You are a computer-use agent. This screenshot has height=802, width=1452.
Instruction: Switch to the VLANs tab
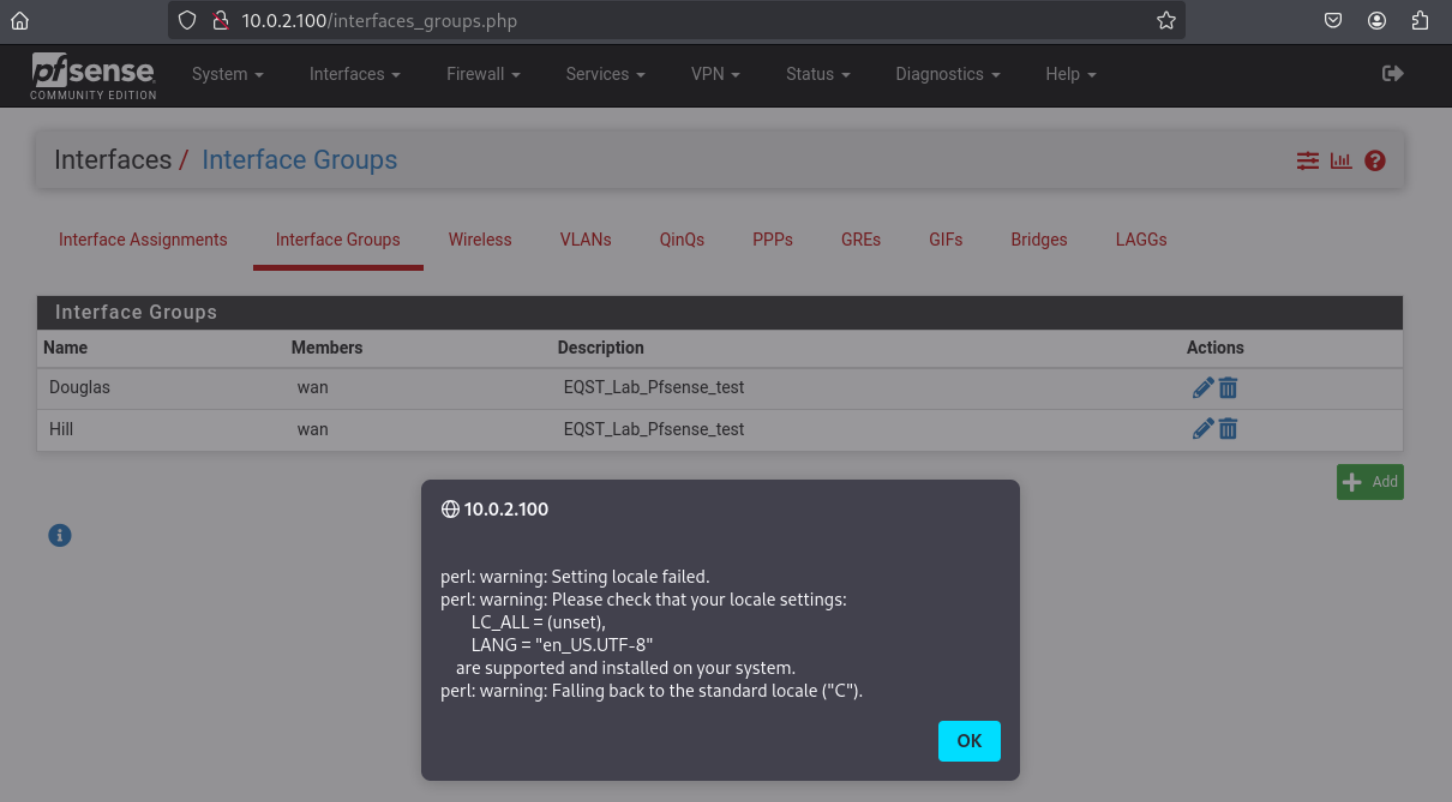(585, 240)
